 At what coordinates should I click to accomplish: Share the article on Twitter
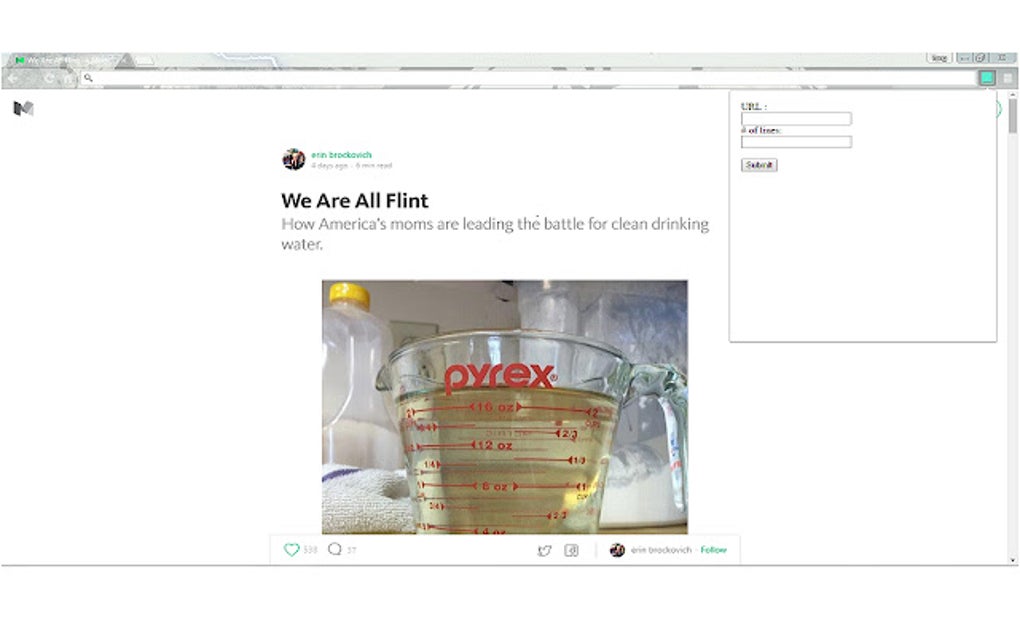click(x=544, y=550)
